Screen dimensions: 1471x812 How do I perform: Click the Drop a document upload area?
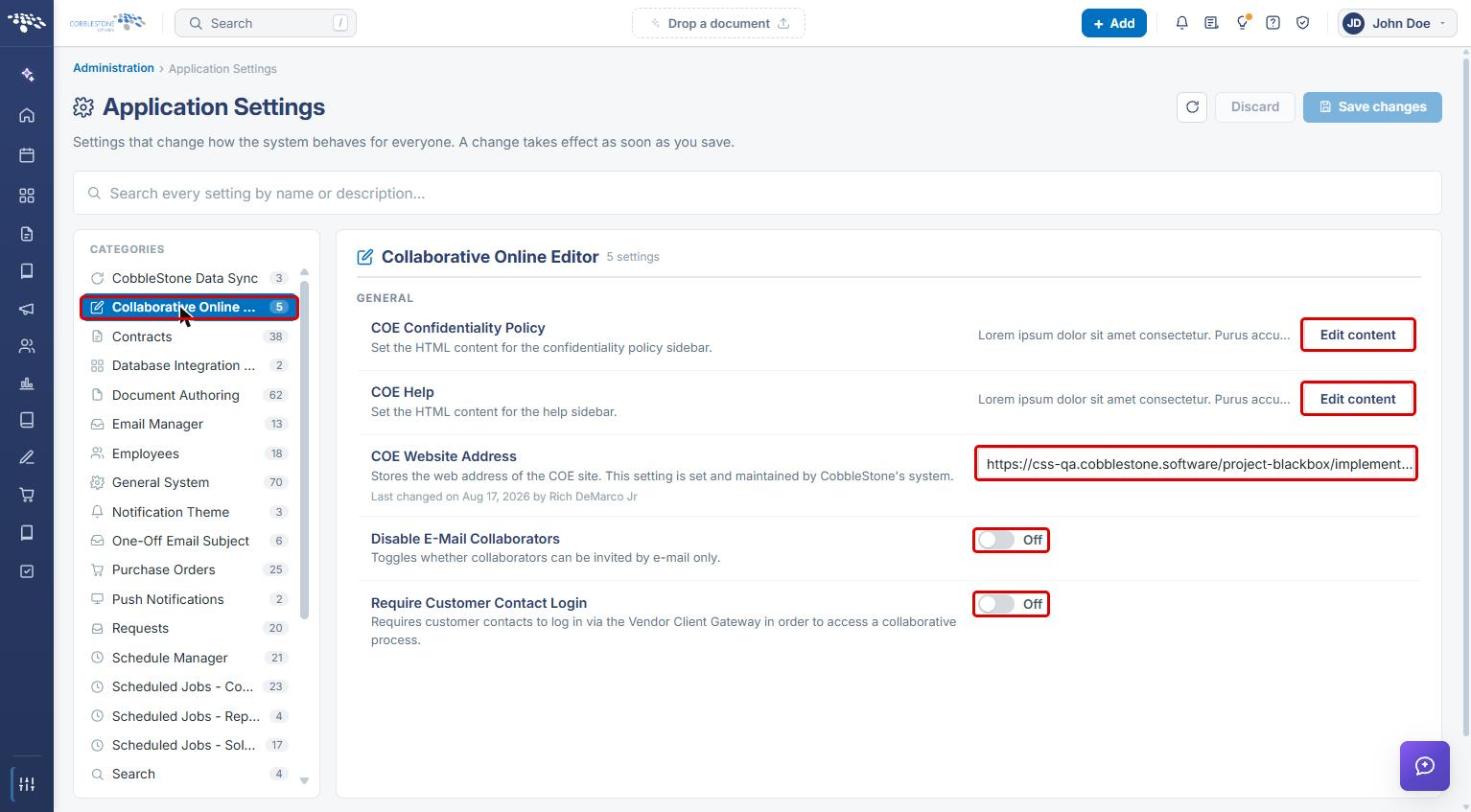pos(718,23)
